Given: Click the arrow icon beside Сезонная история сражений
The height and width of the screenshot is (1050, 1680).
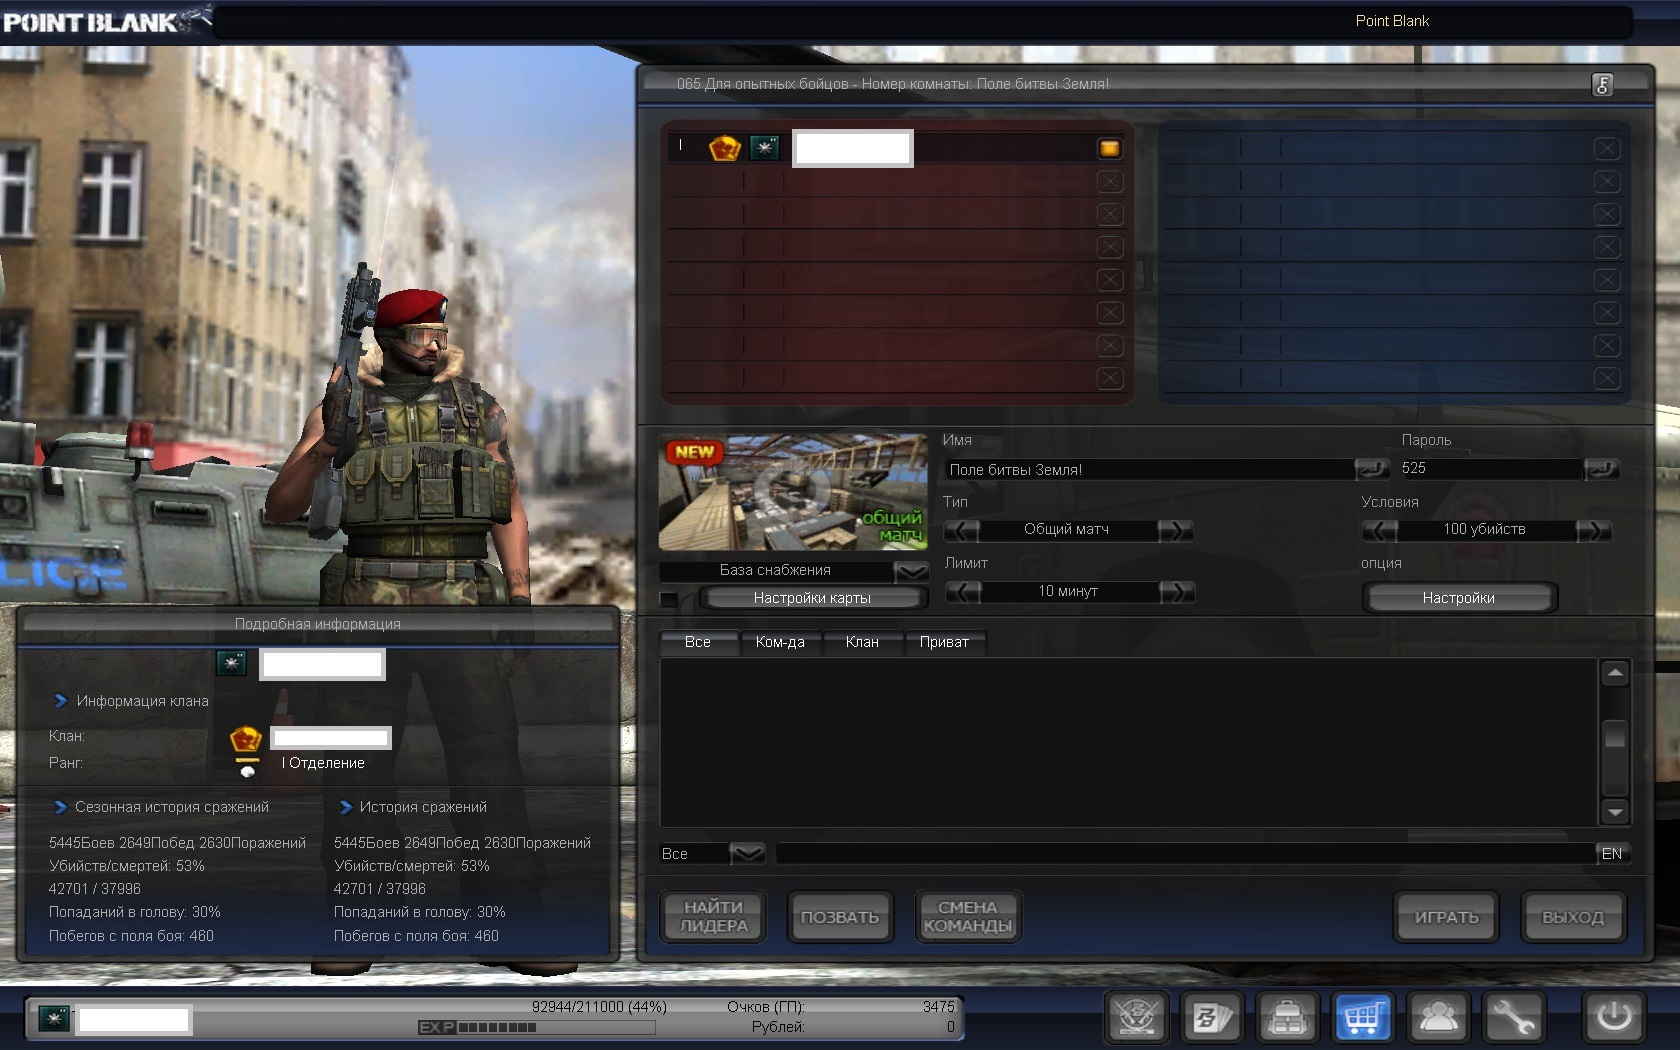Looking at the screenshot, I should pyautogui.click(x=60, y=807).
